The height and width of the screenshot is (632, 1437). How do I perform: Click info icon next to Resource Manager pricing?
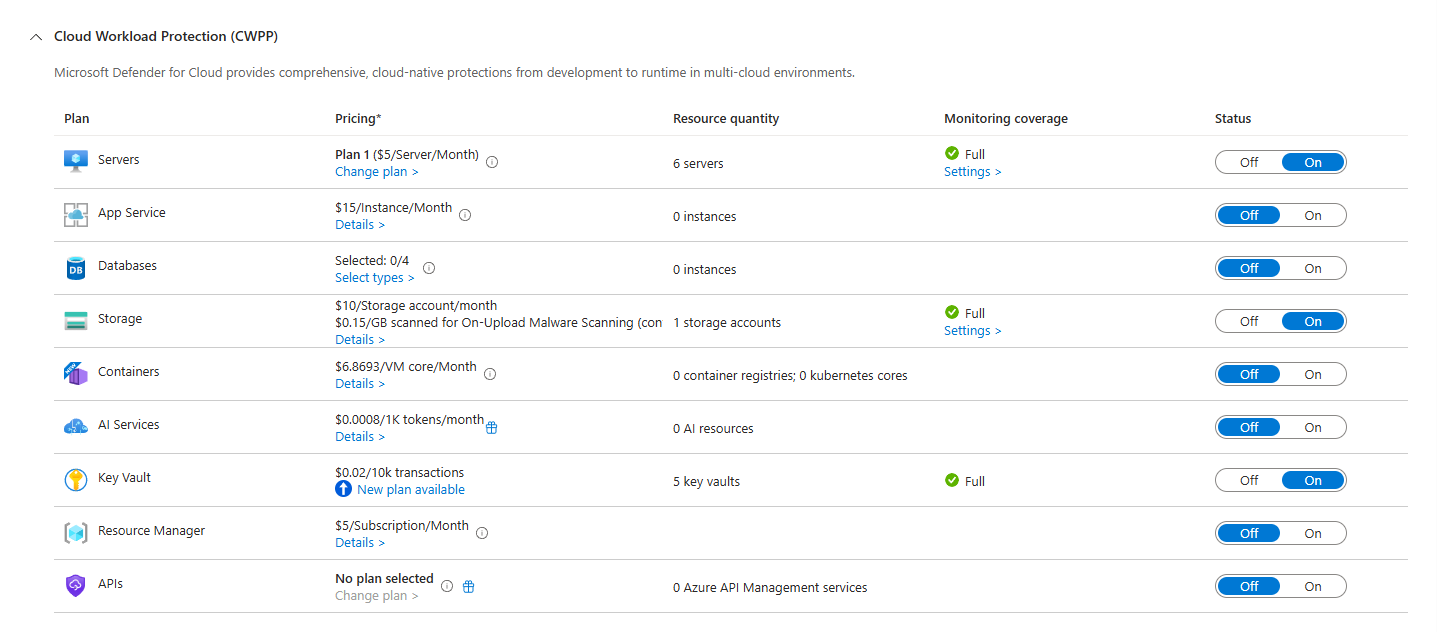[482, 533]
